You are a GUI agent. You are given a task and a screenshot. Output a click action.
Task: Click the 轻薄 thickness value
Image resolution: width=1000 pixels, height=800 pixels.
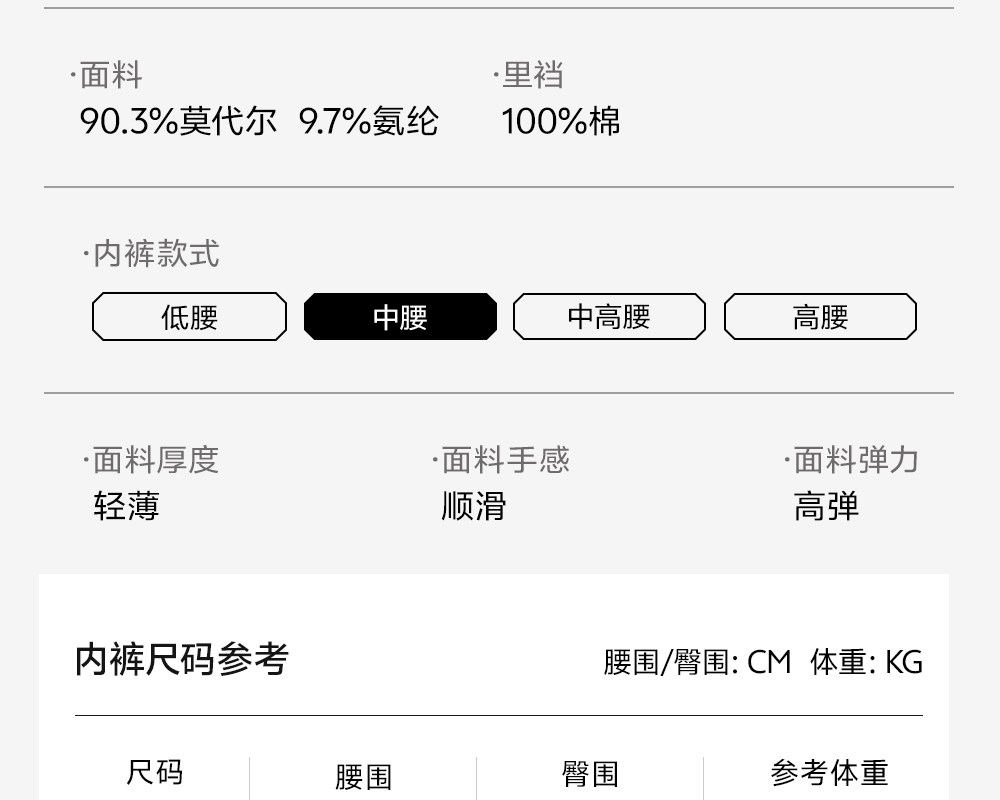click(126, 506)
